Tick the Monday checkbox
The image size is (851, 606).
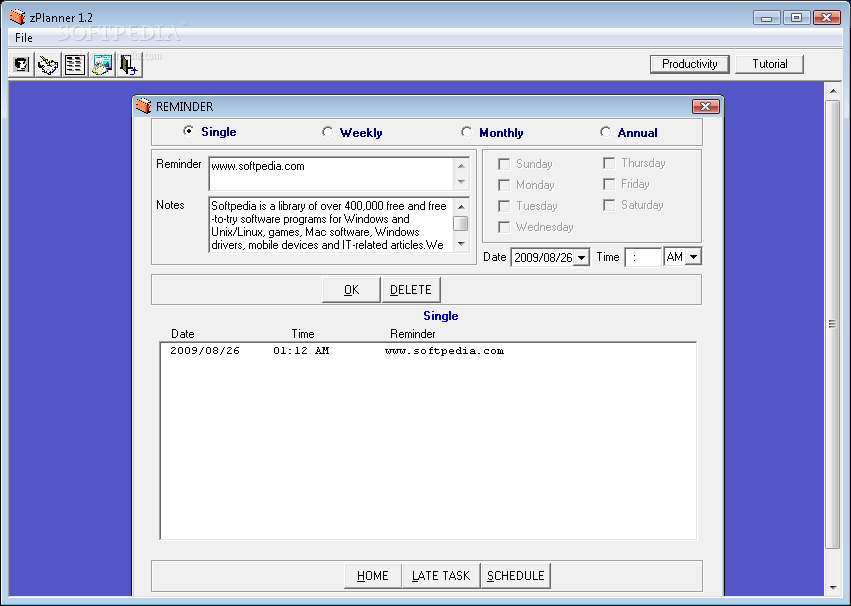[504, 185]
